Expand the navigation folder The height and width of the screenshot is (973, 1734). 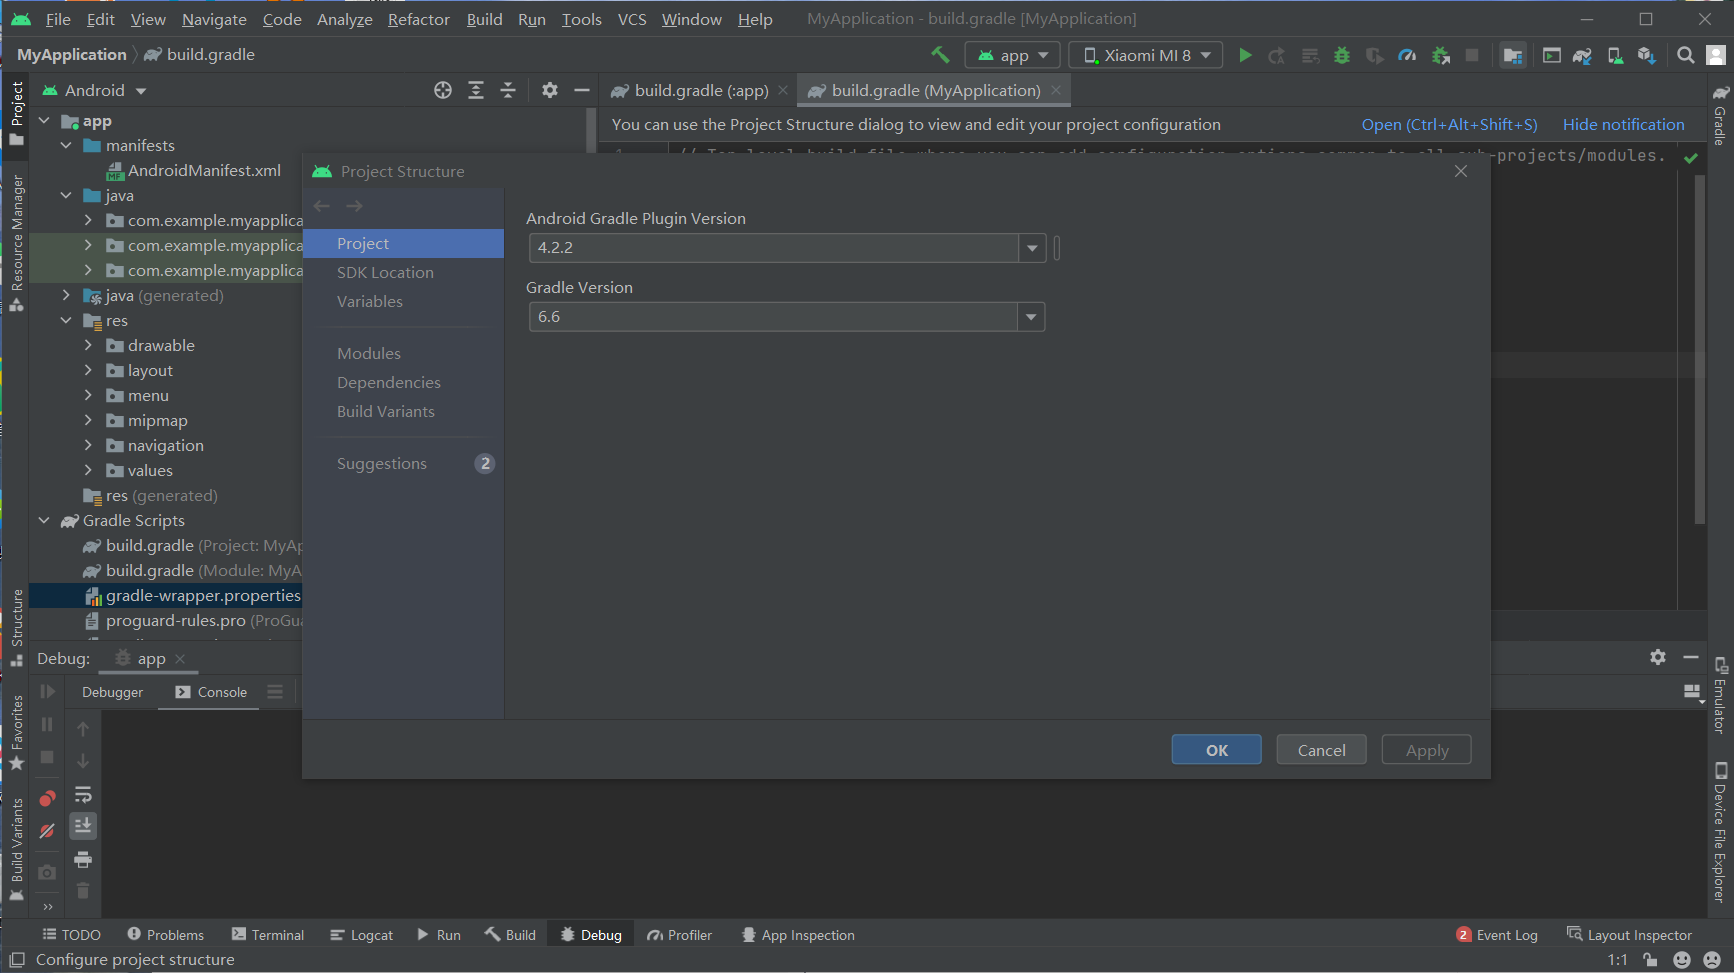tap(88, 445)
